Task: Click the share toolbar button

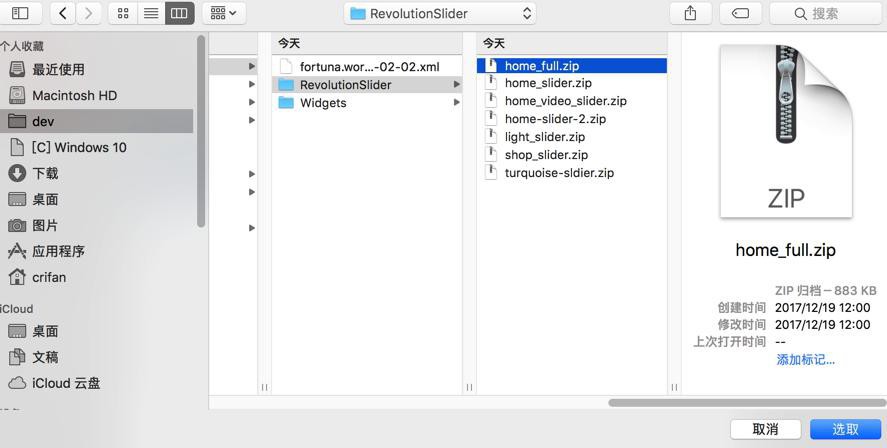Action: [690, 13]
